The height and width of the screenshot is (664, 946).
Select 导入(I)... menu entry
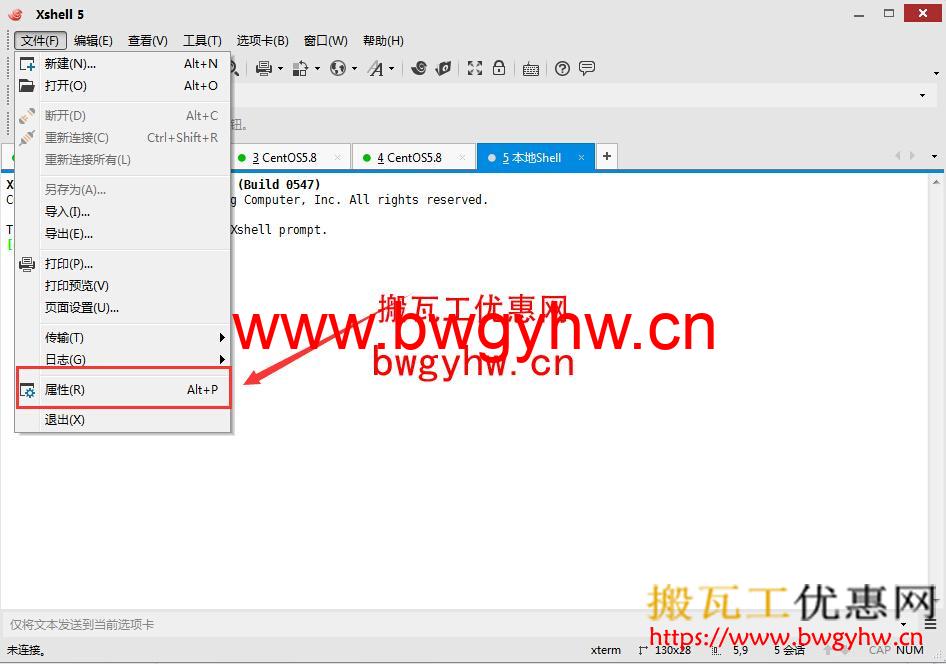122,212
